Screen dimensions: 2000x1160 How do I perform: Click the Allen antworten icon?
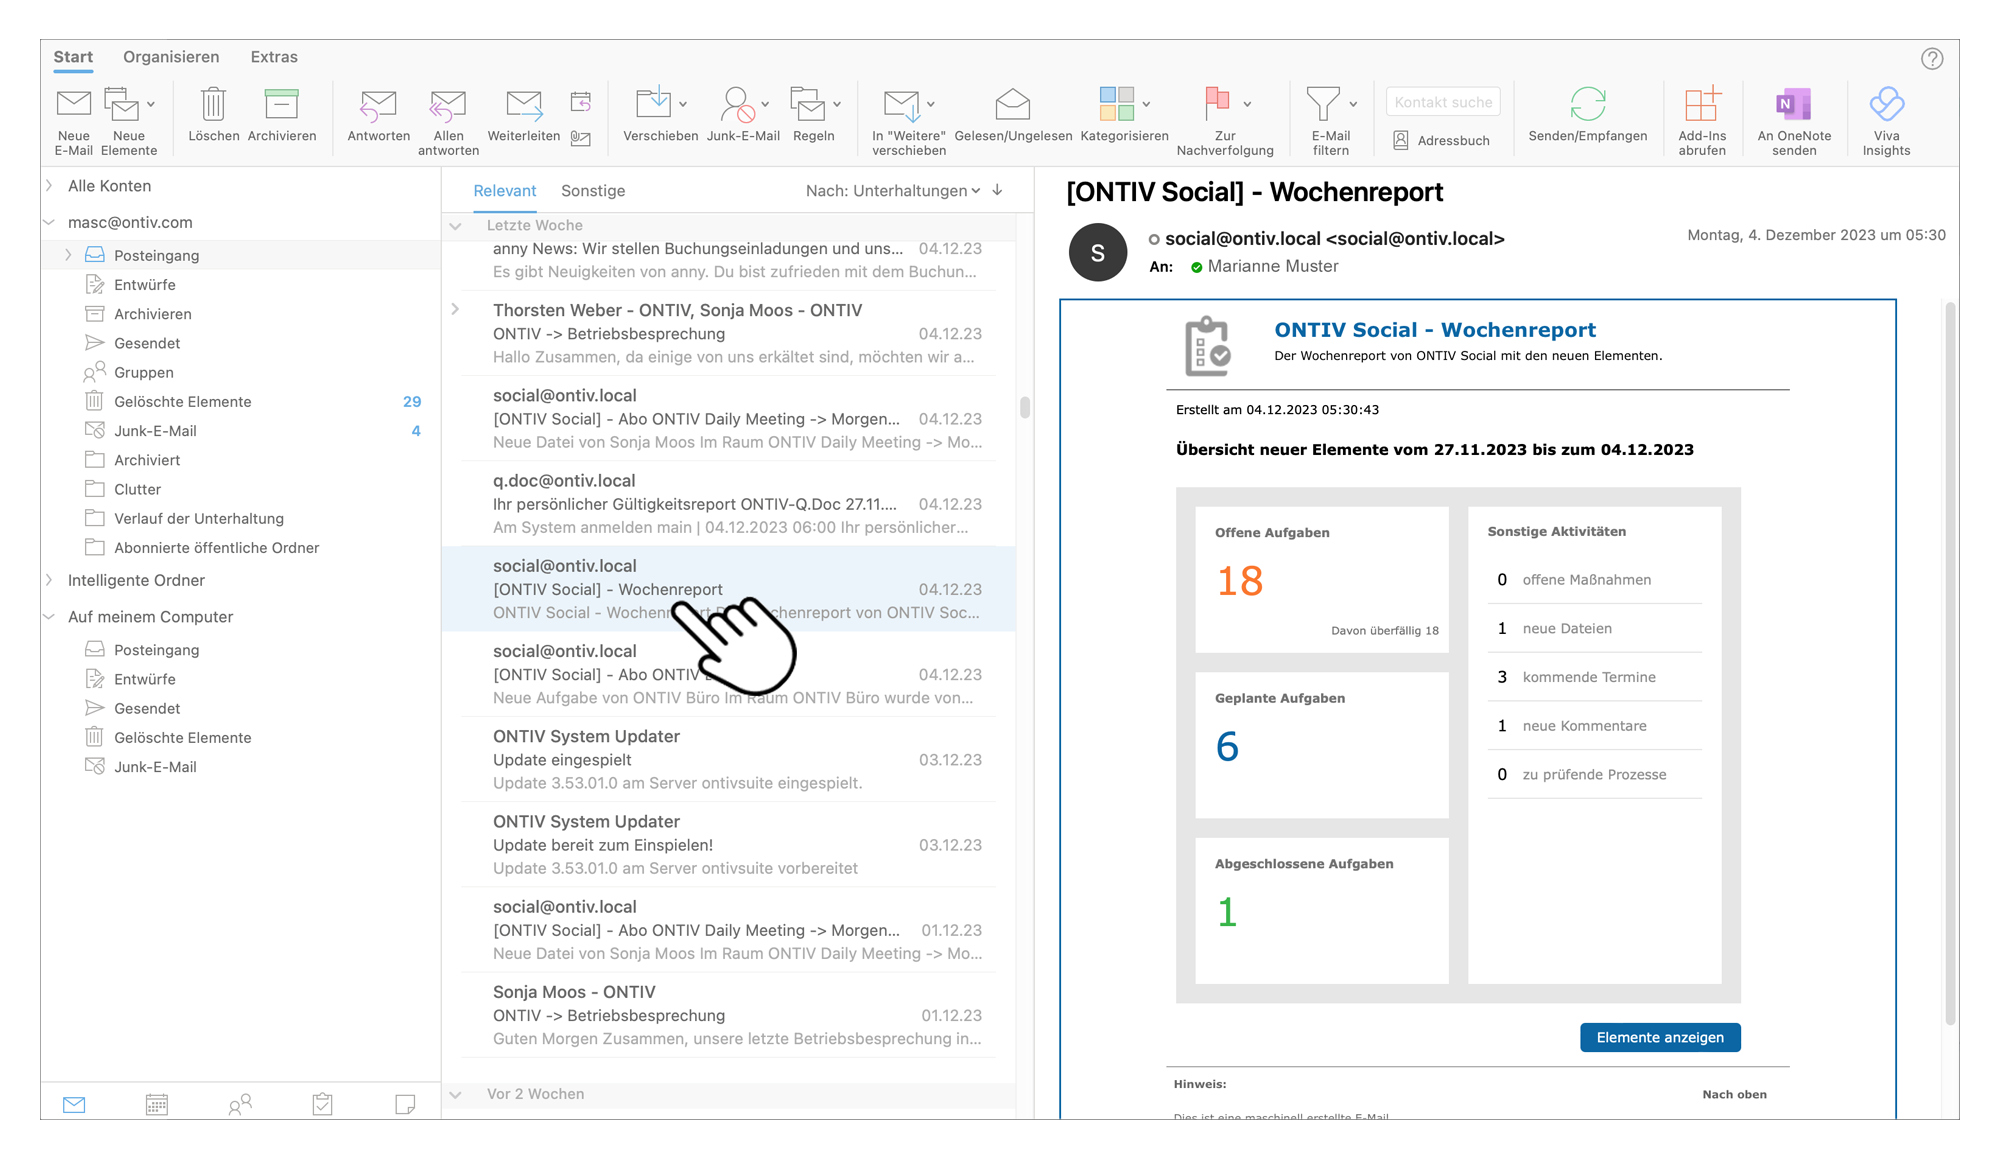[x=447, y=105]
